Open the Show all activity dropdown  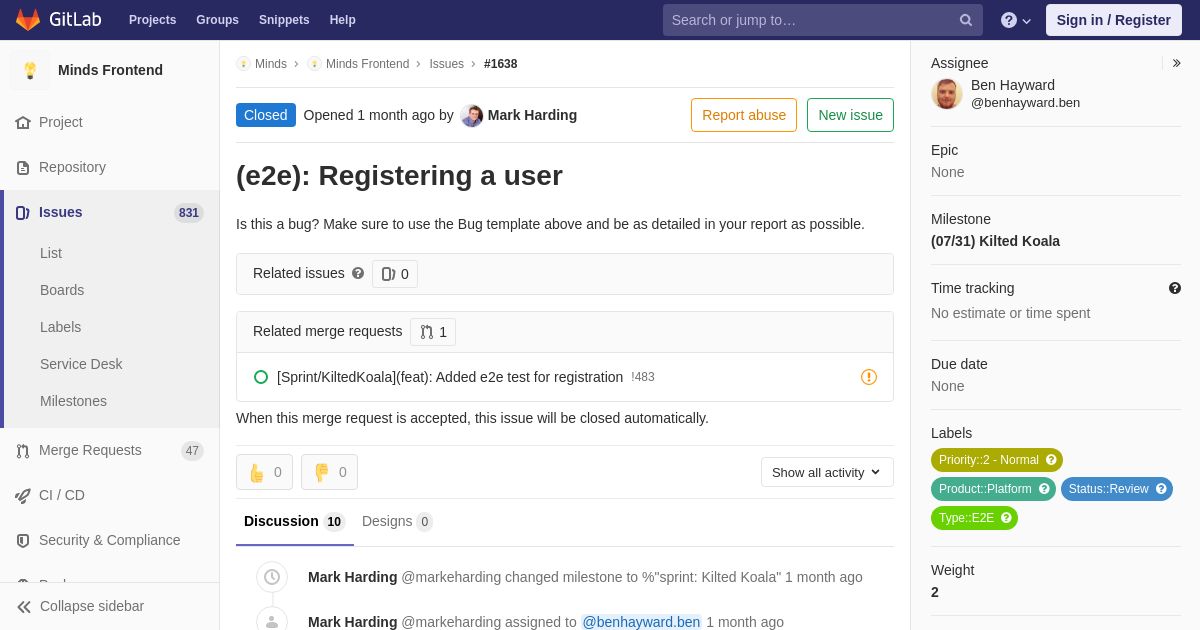pos(827,472)
